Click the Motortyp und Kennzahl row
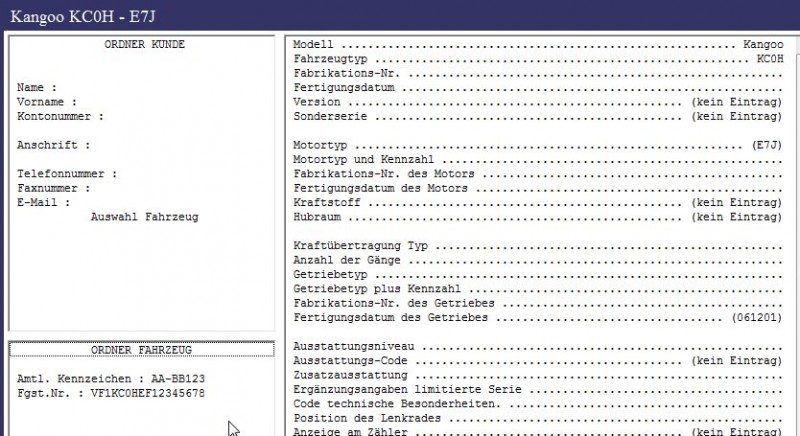The height and width of the screenshot is (436, 800). tap(538, 159)
